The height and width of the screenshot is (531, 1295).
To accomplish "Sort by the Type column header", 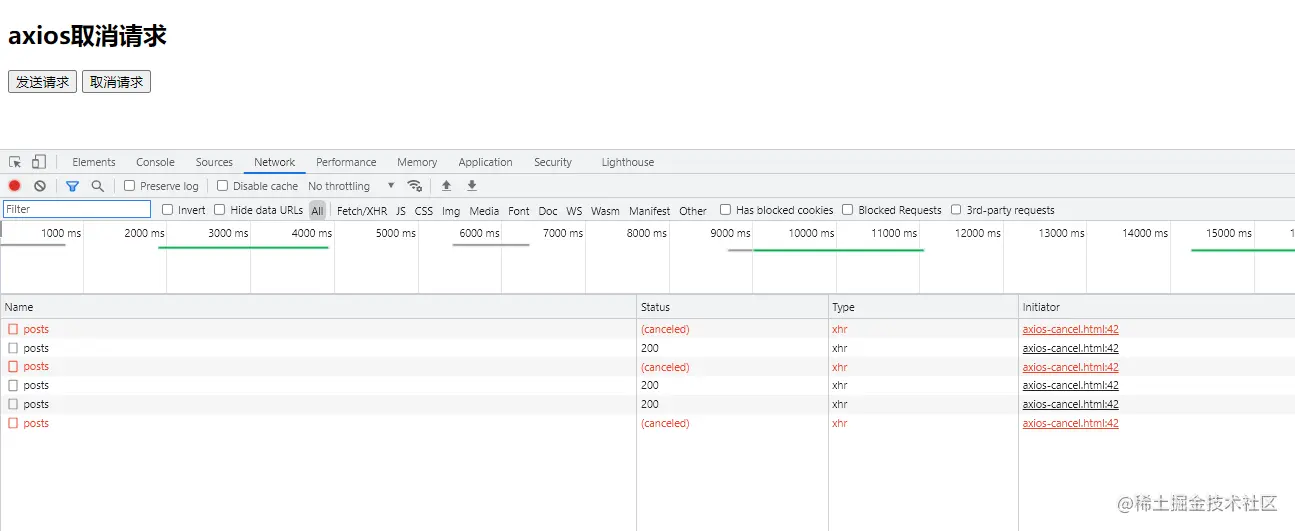I will (923, 307).
